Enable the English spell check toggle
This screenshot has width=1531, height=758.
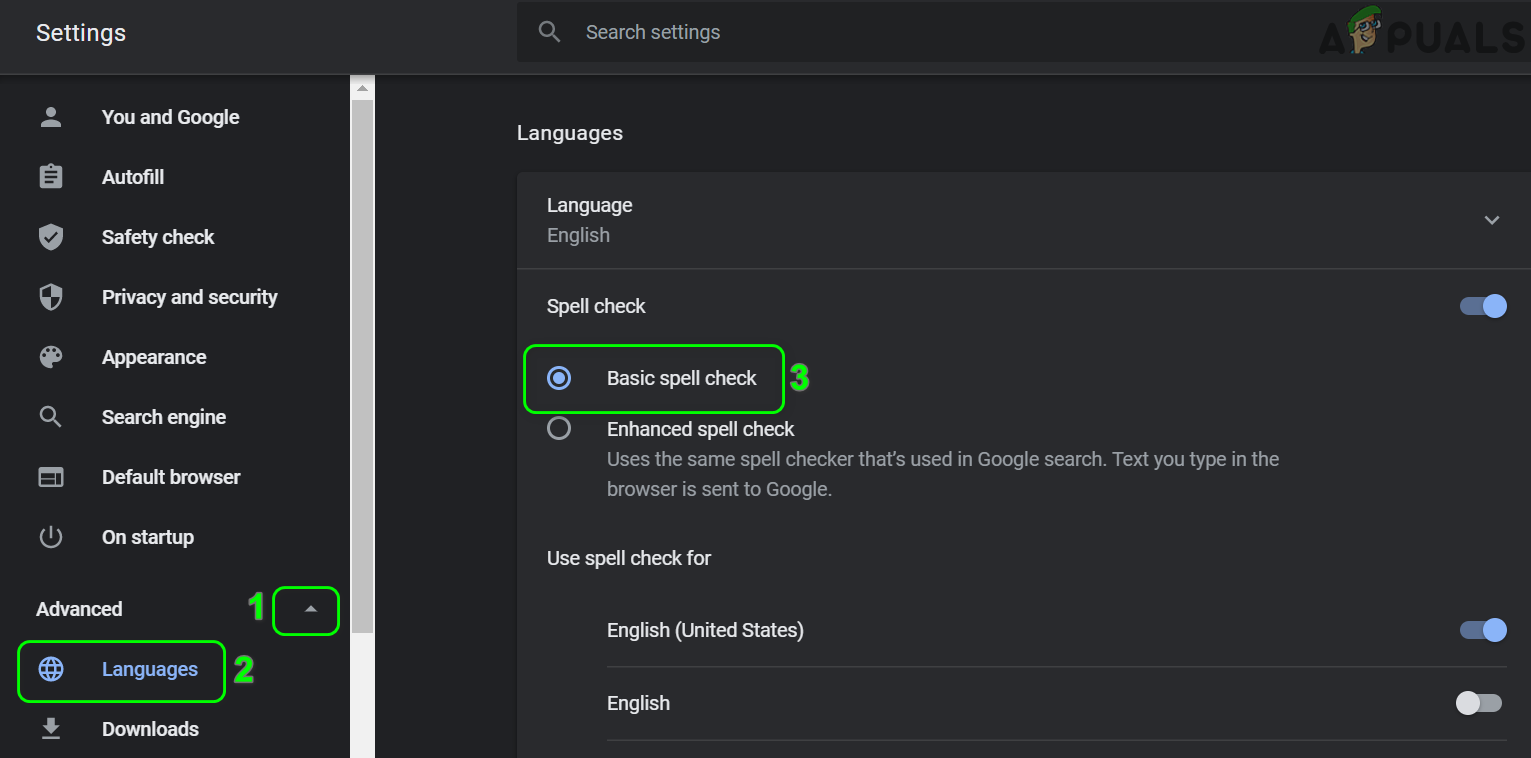pyautogui.click(x=1479, y=703)
